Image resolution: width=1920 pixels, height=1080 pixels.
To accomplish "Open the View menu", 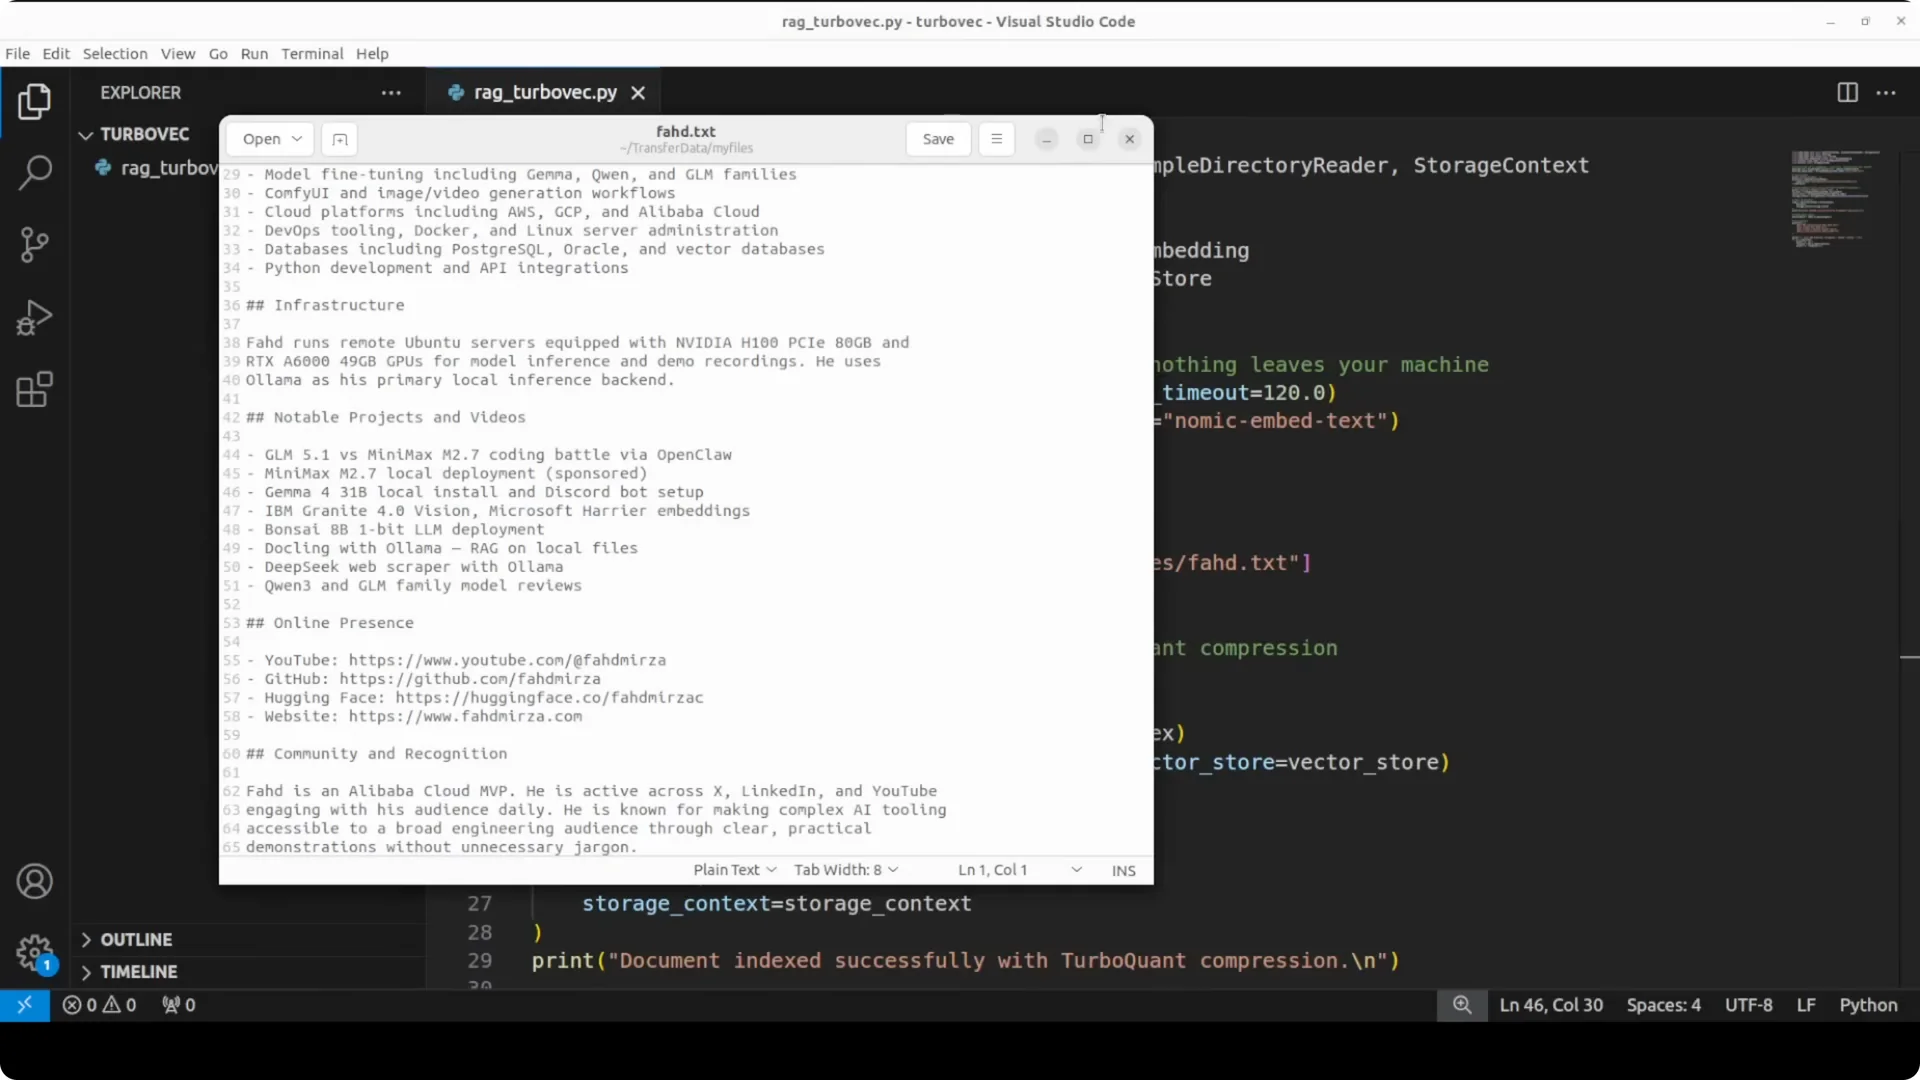I will point(178,54).
